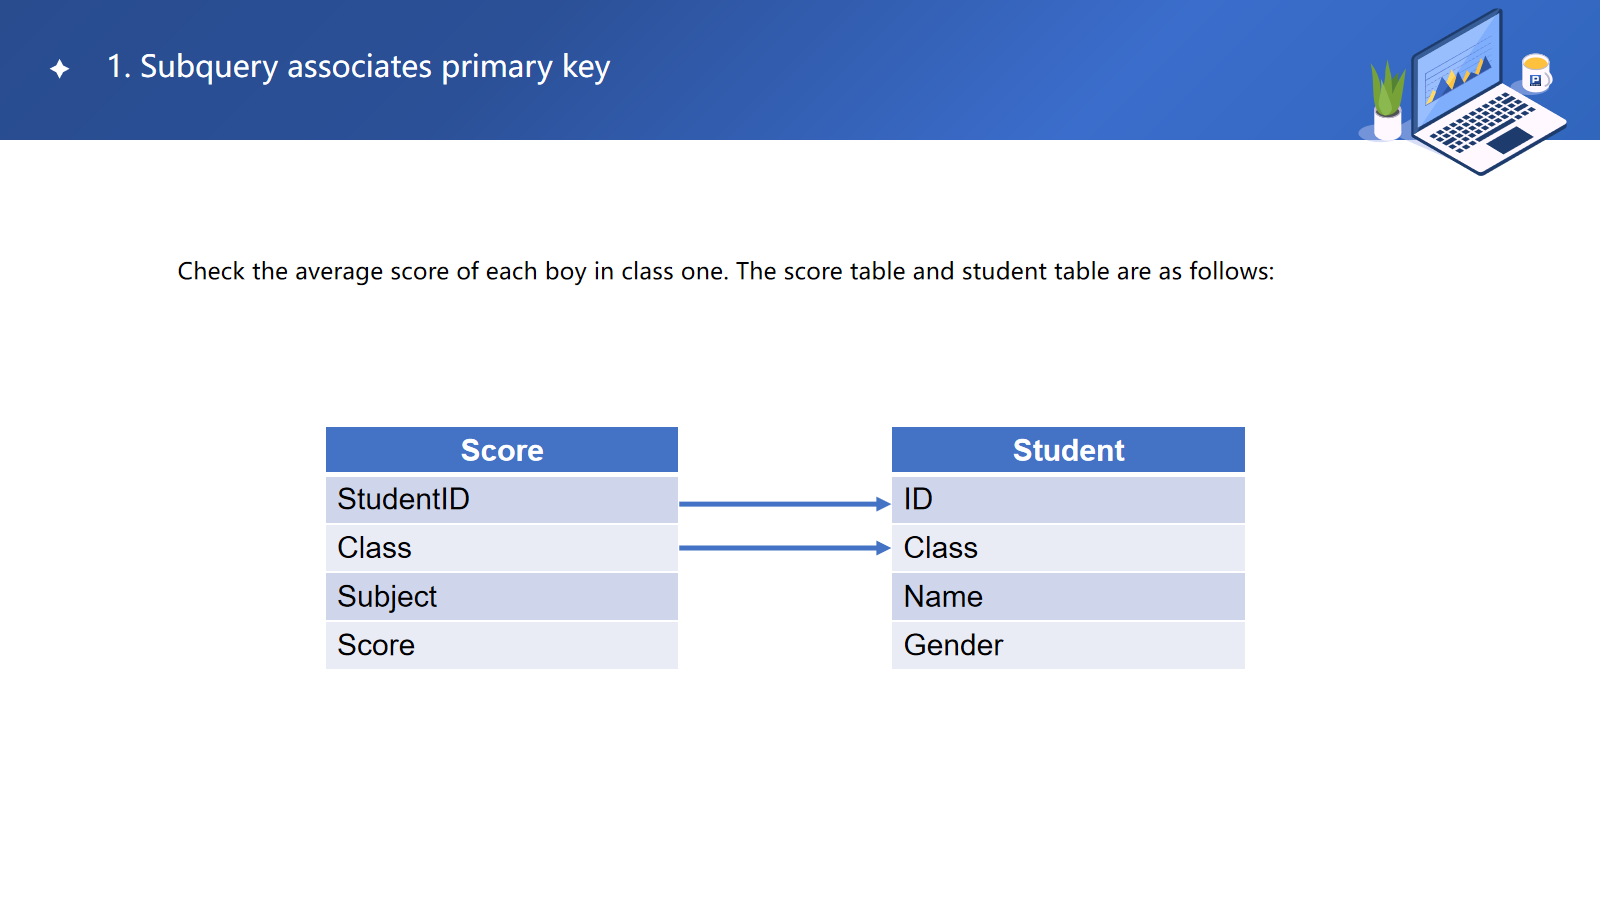Click the laptop trackpad in the illustration

1511,139
